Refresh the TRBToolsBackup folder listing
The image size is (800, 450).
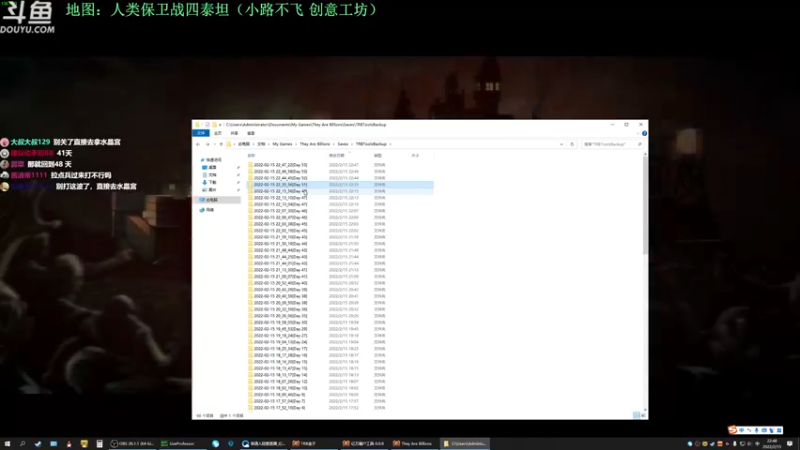pyautogui.click(x=572, y=144)
